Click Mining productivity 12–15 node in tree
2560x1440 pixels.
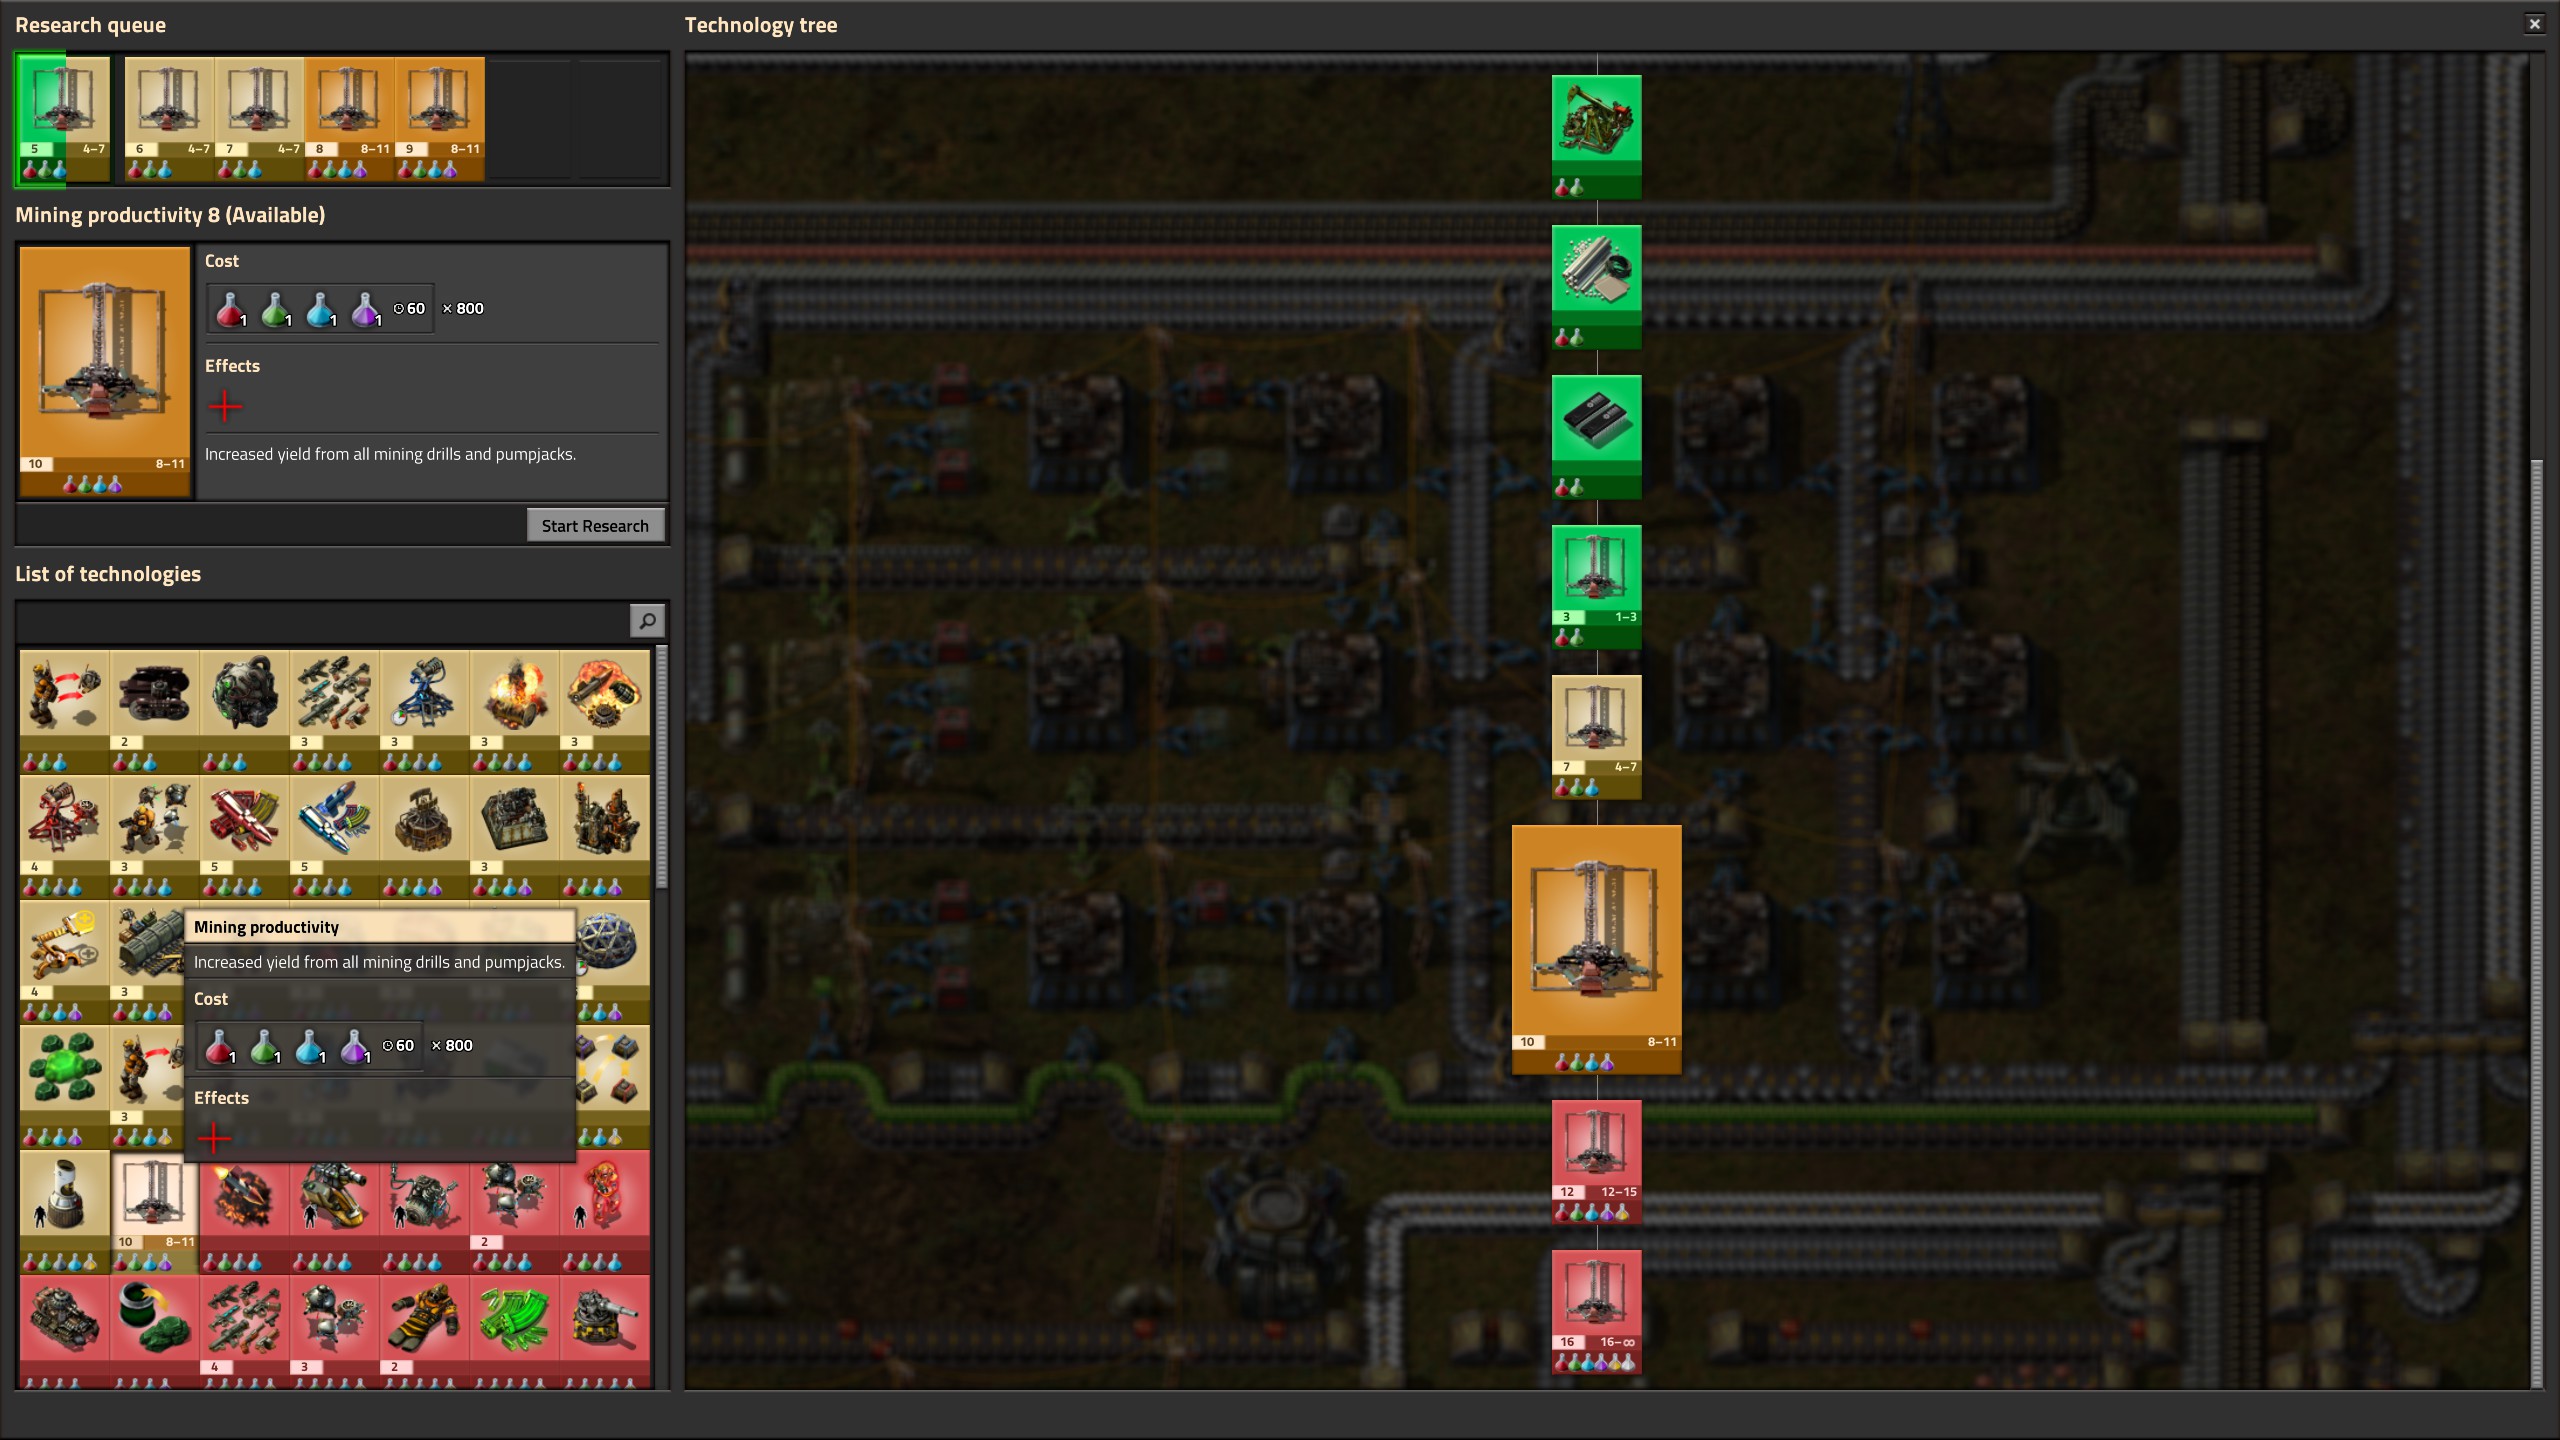(1596, 1160)
